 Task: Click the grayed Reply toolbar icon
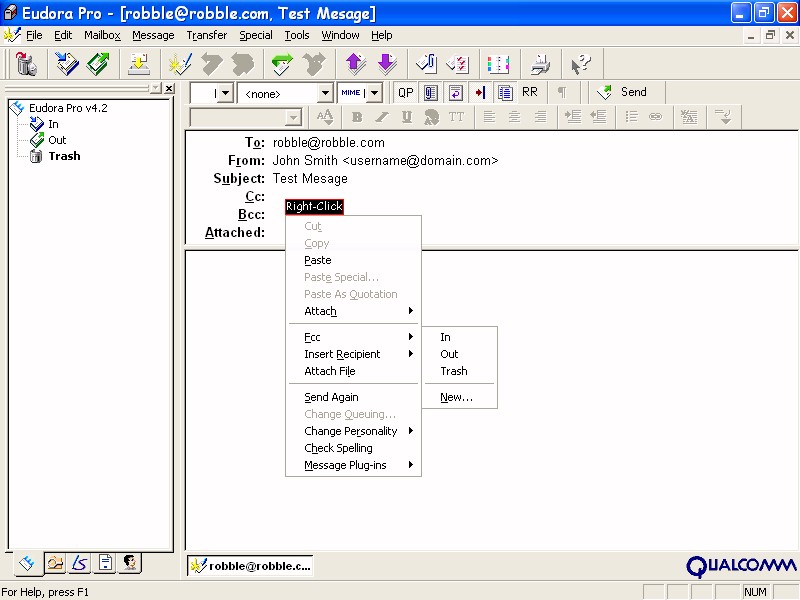(212, 64)
